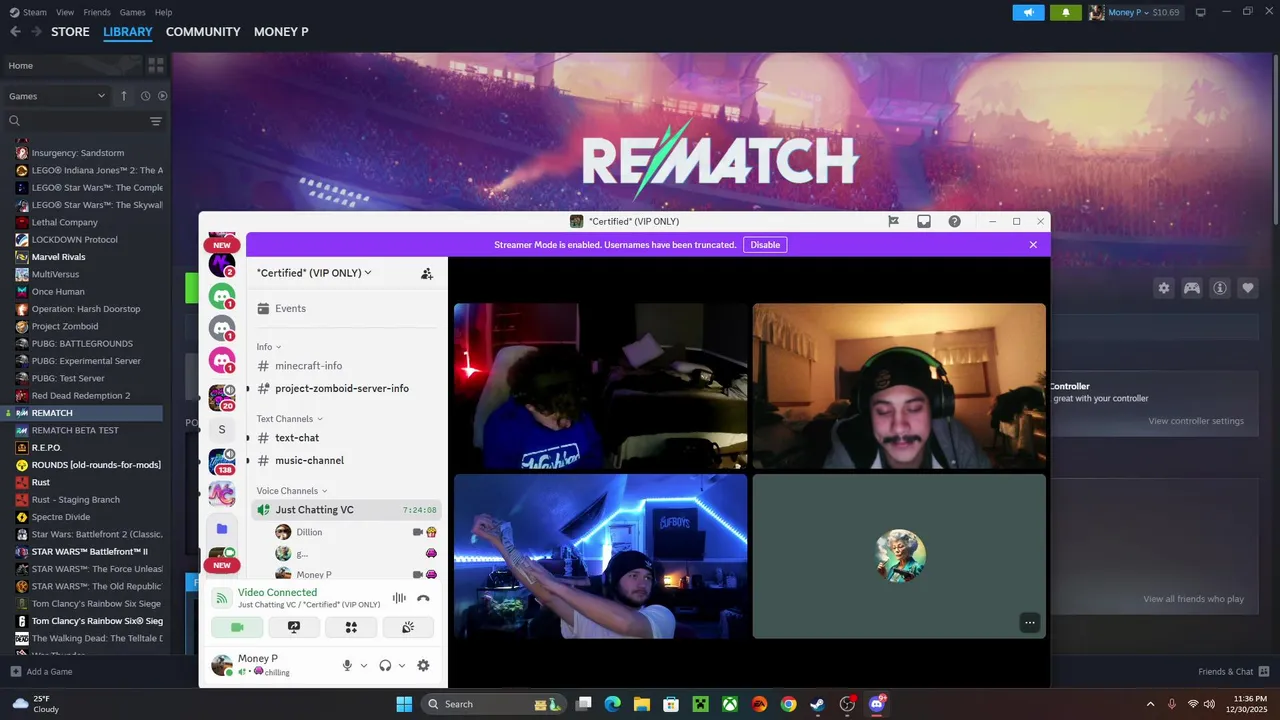Deafen Discord headphones
The height and width of the screenshot is (720, 1280).
pos(385,665)
